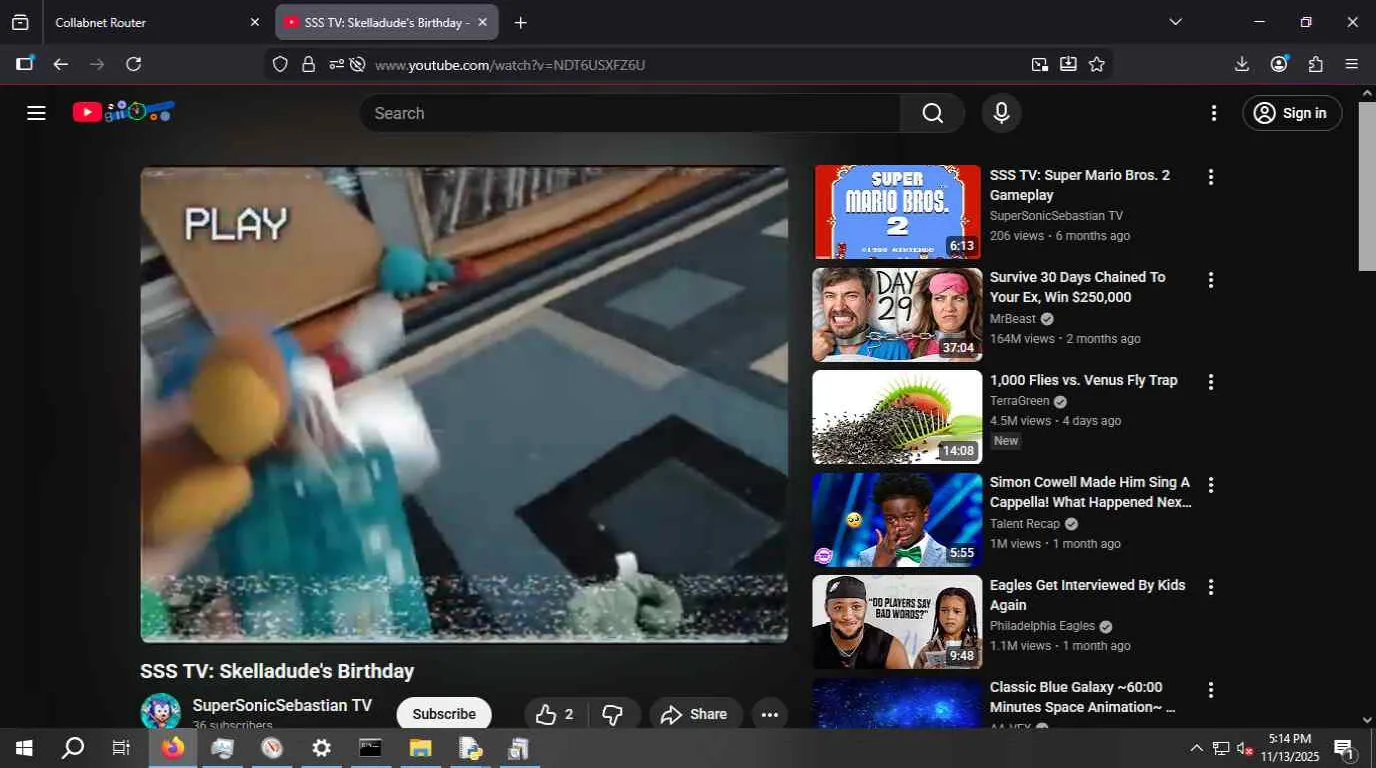1376x768 pixels.
Task: View site security padlock information
Action: [x=308, y=64]
